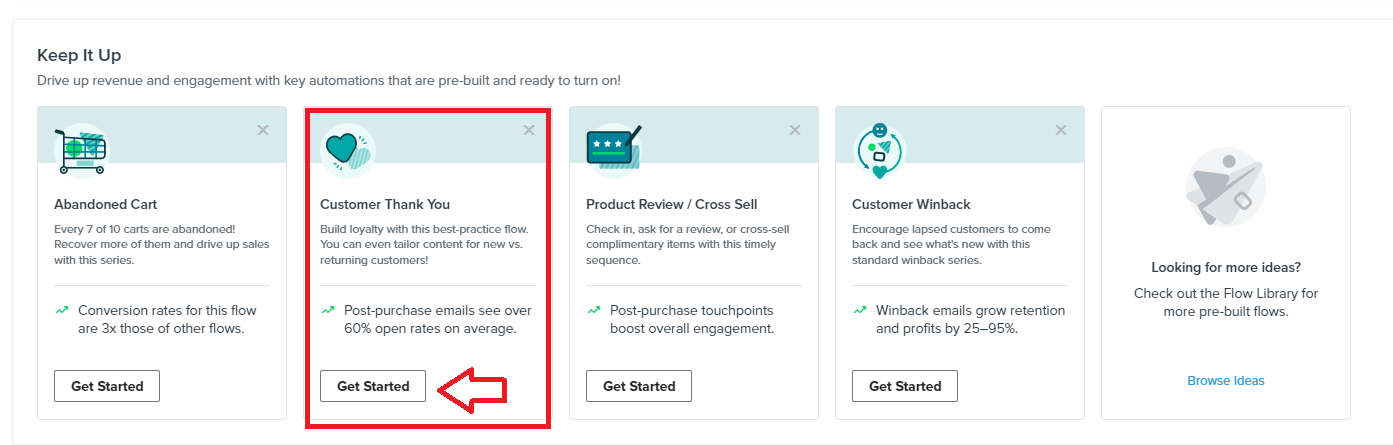Click the Customer Thank You card title
This screenshot has height=445, width=1393.
pos(385,204)
